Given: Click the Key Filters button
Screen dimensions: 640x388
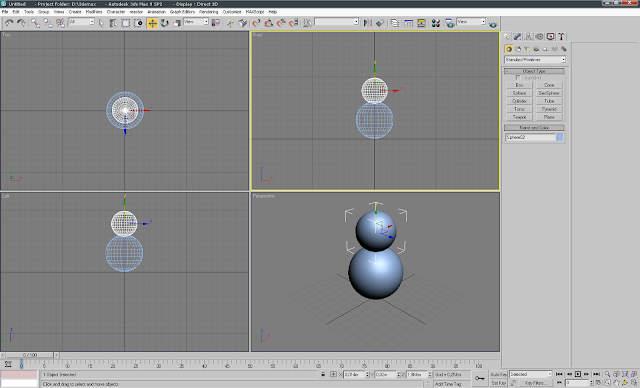Looking at the screenshot, I should 535,383.
